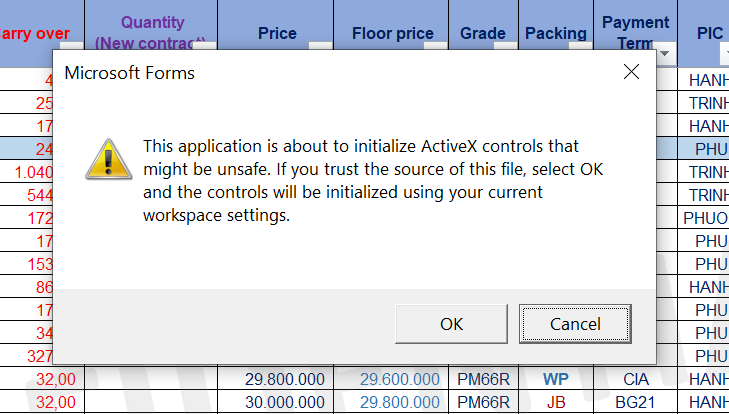The height and width of the screenshot is (414, 729).
Task: Open the Quantity (New contract) filter dropdown
Action: click(x=205, y=46)
